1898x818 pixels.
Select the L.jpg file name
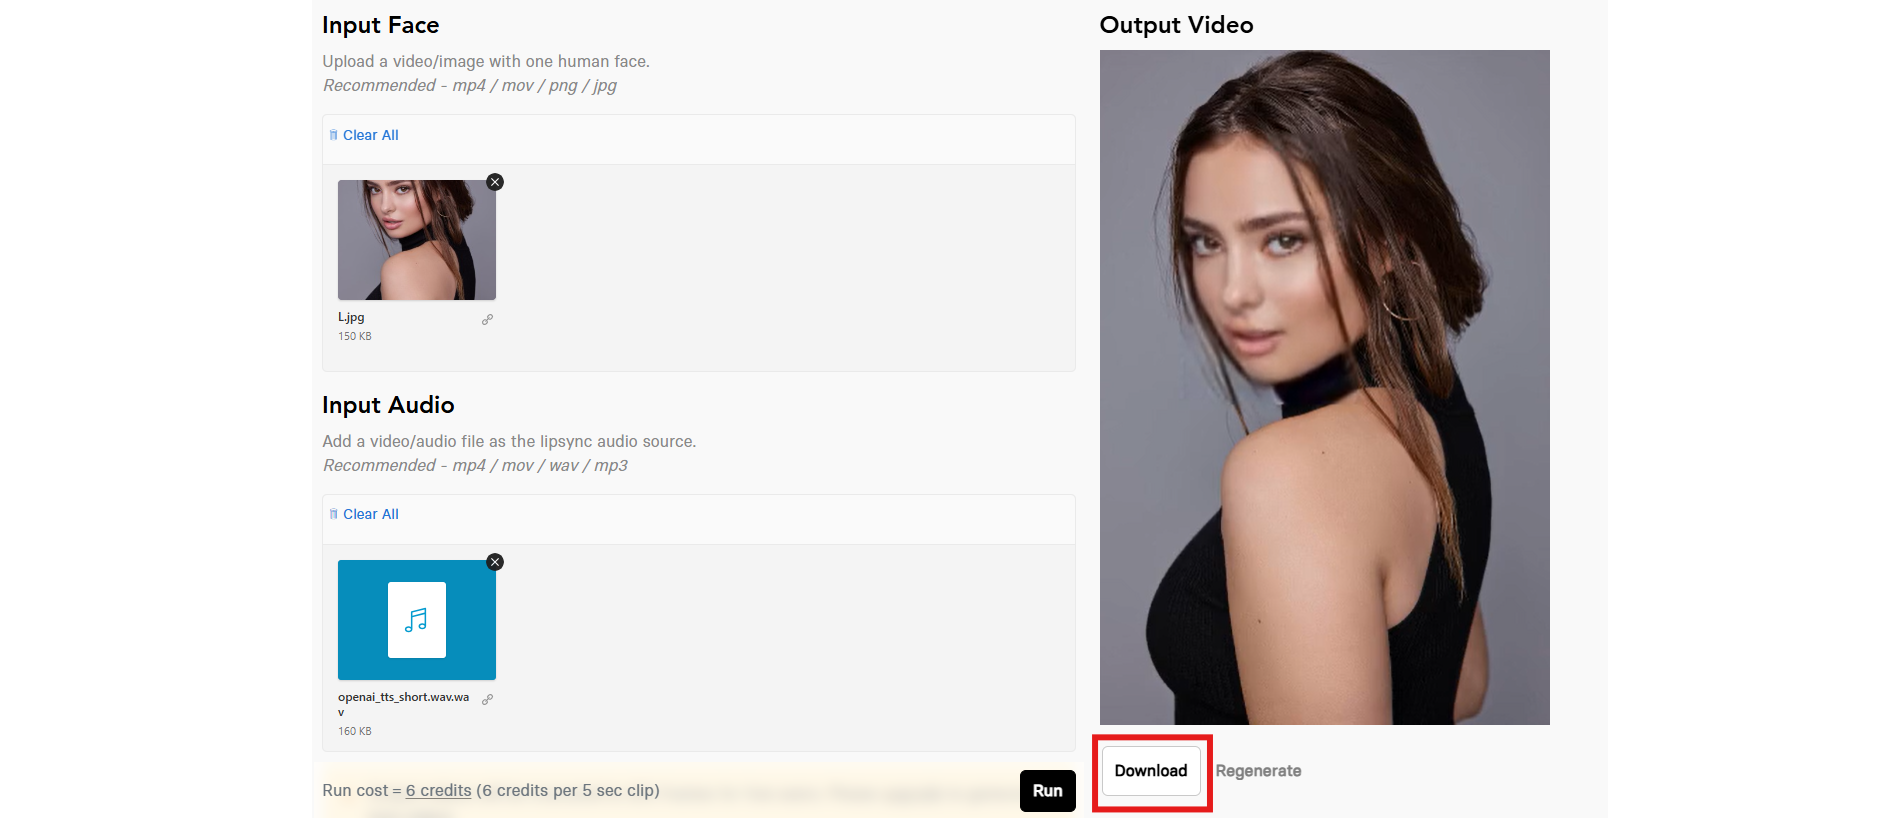351,317
